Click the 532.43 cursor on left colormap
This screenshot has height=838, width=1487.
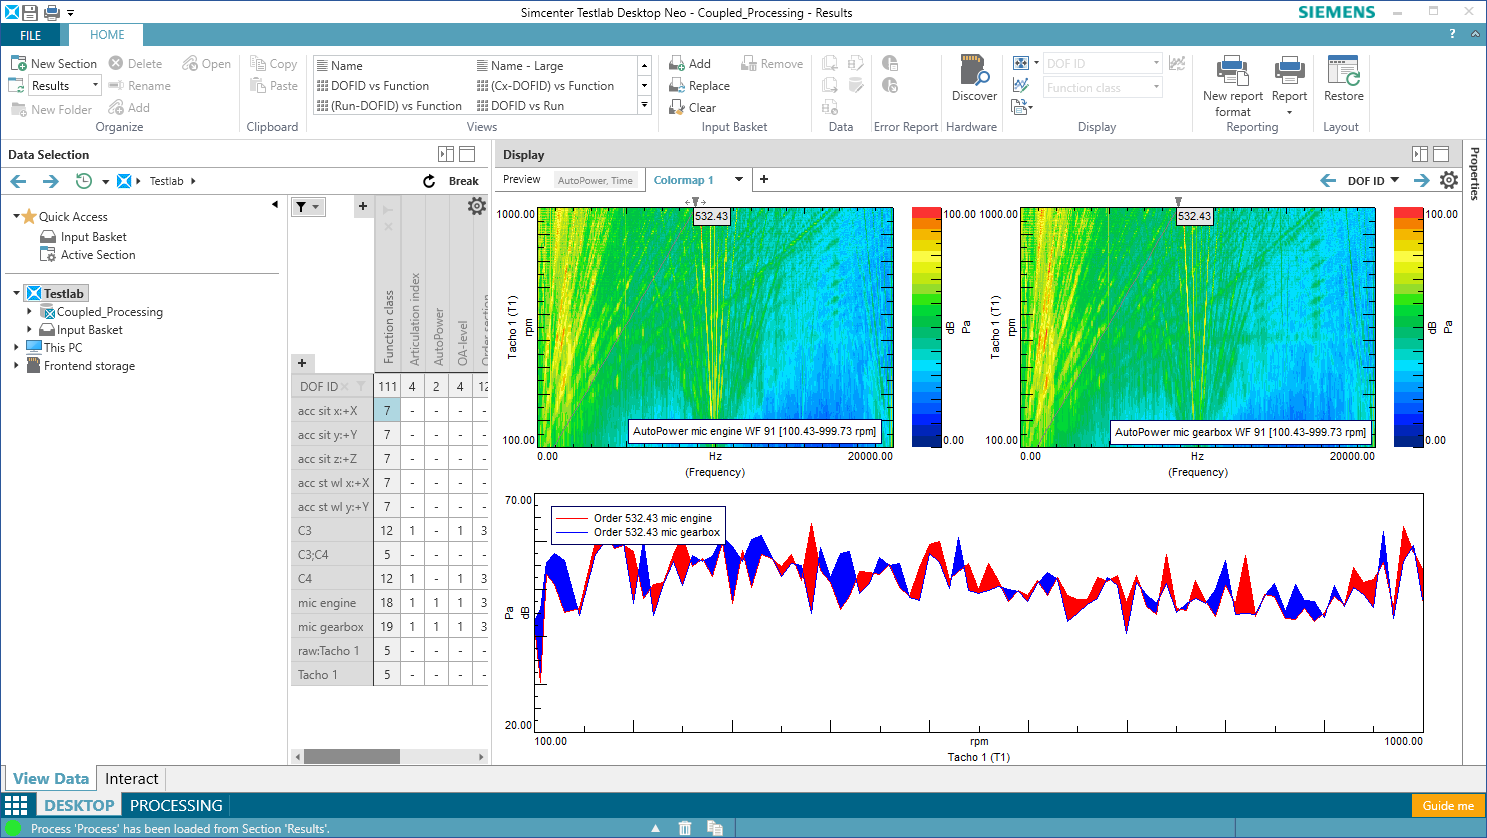[711, 216]
